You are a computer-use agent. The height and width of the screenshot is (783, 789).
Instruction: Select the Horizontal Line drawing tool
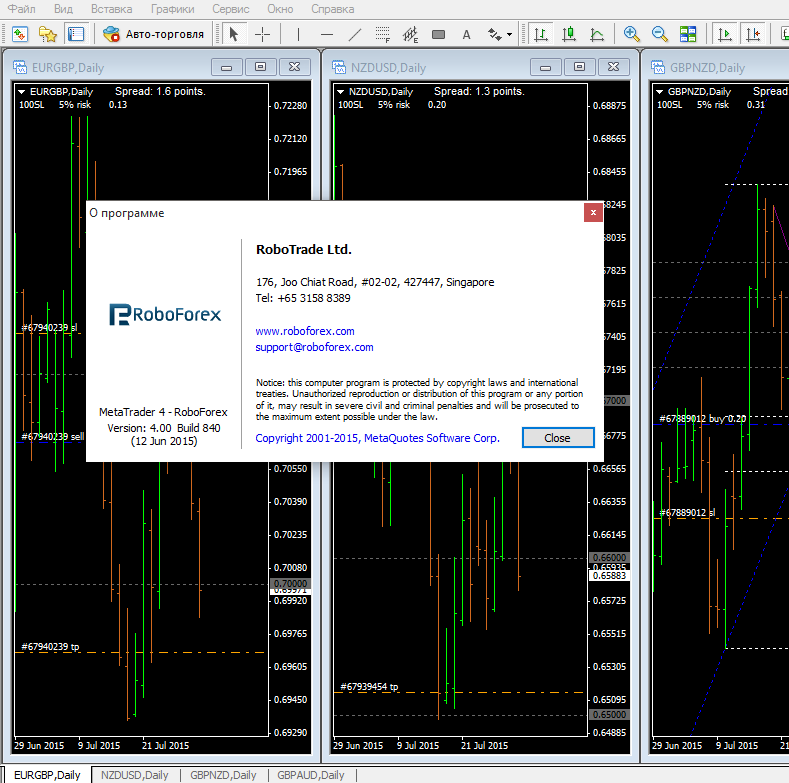(327, 34)
